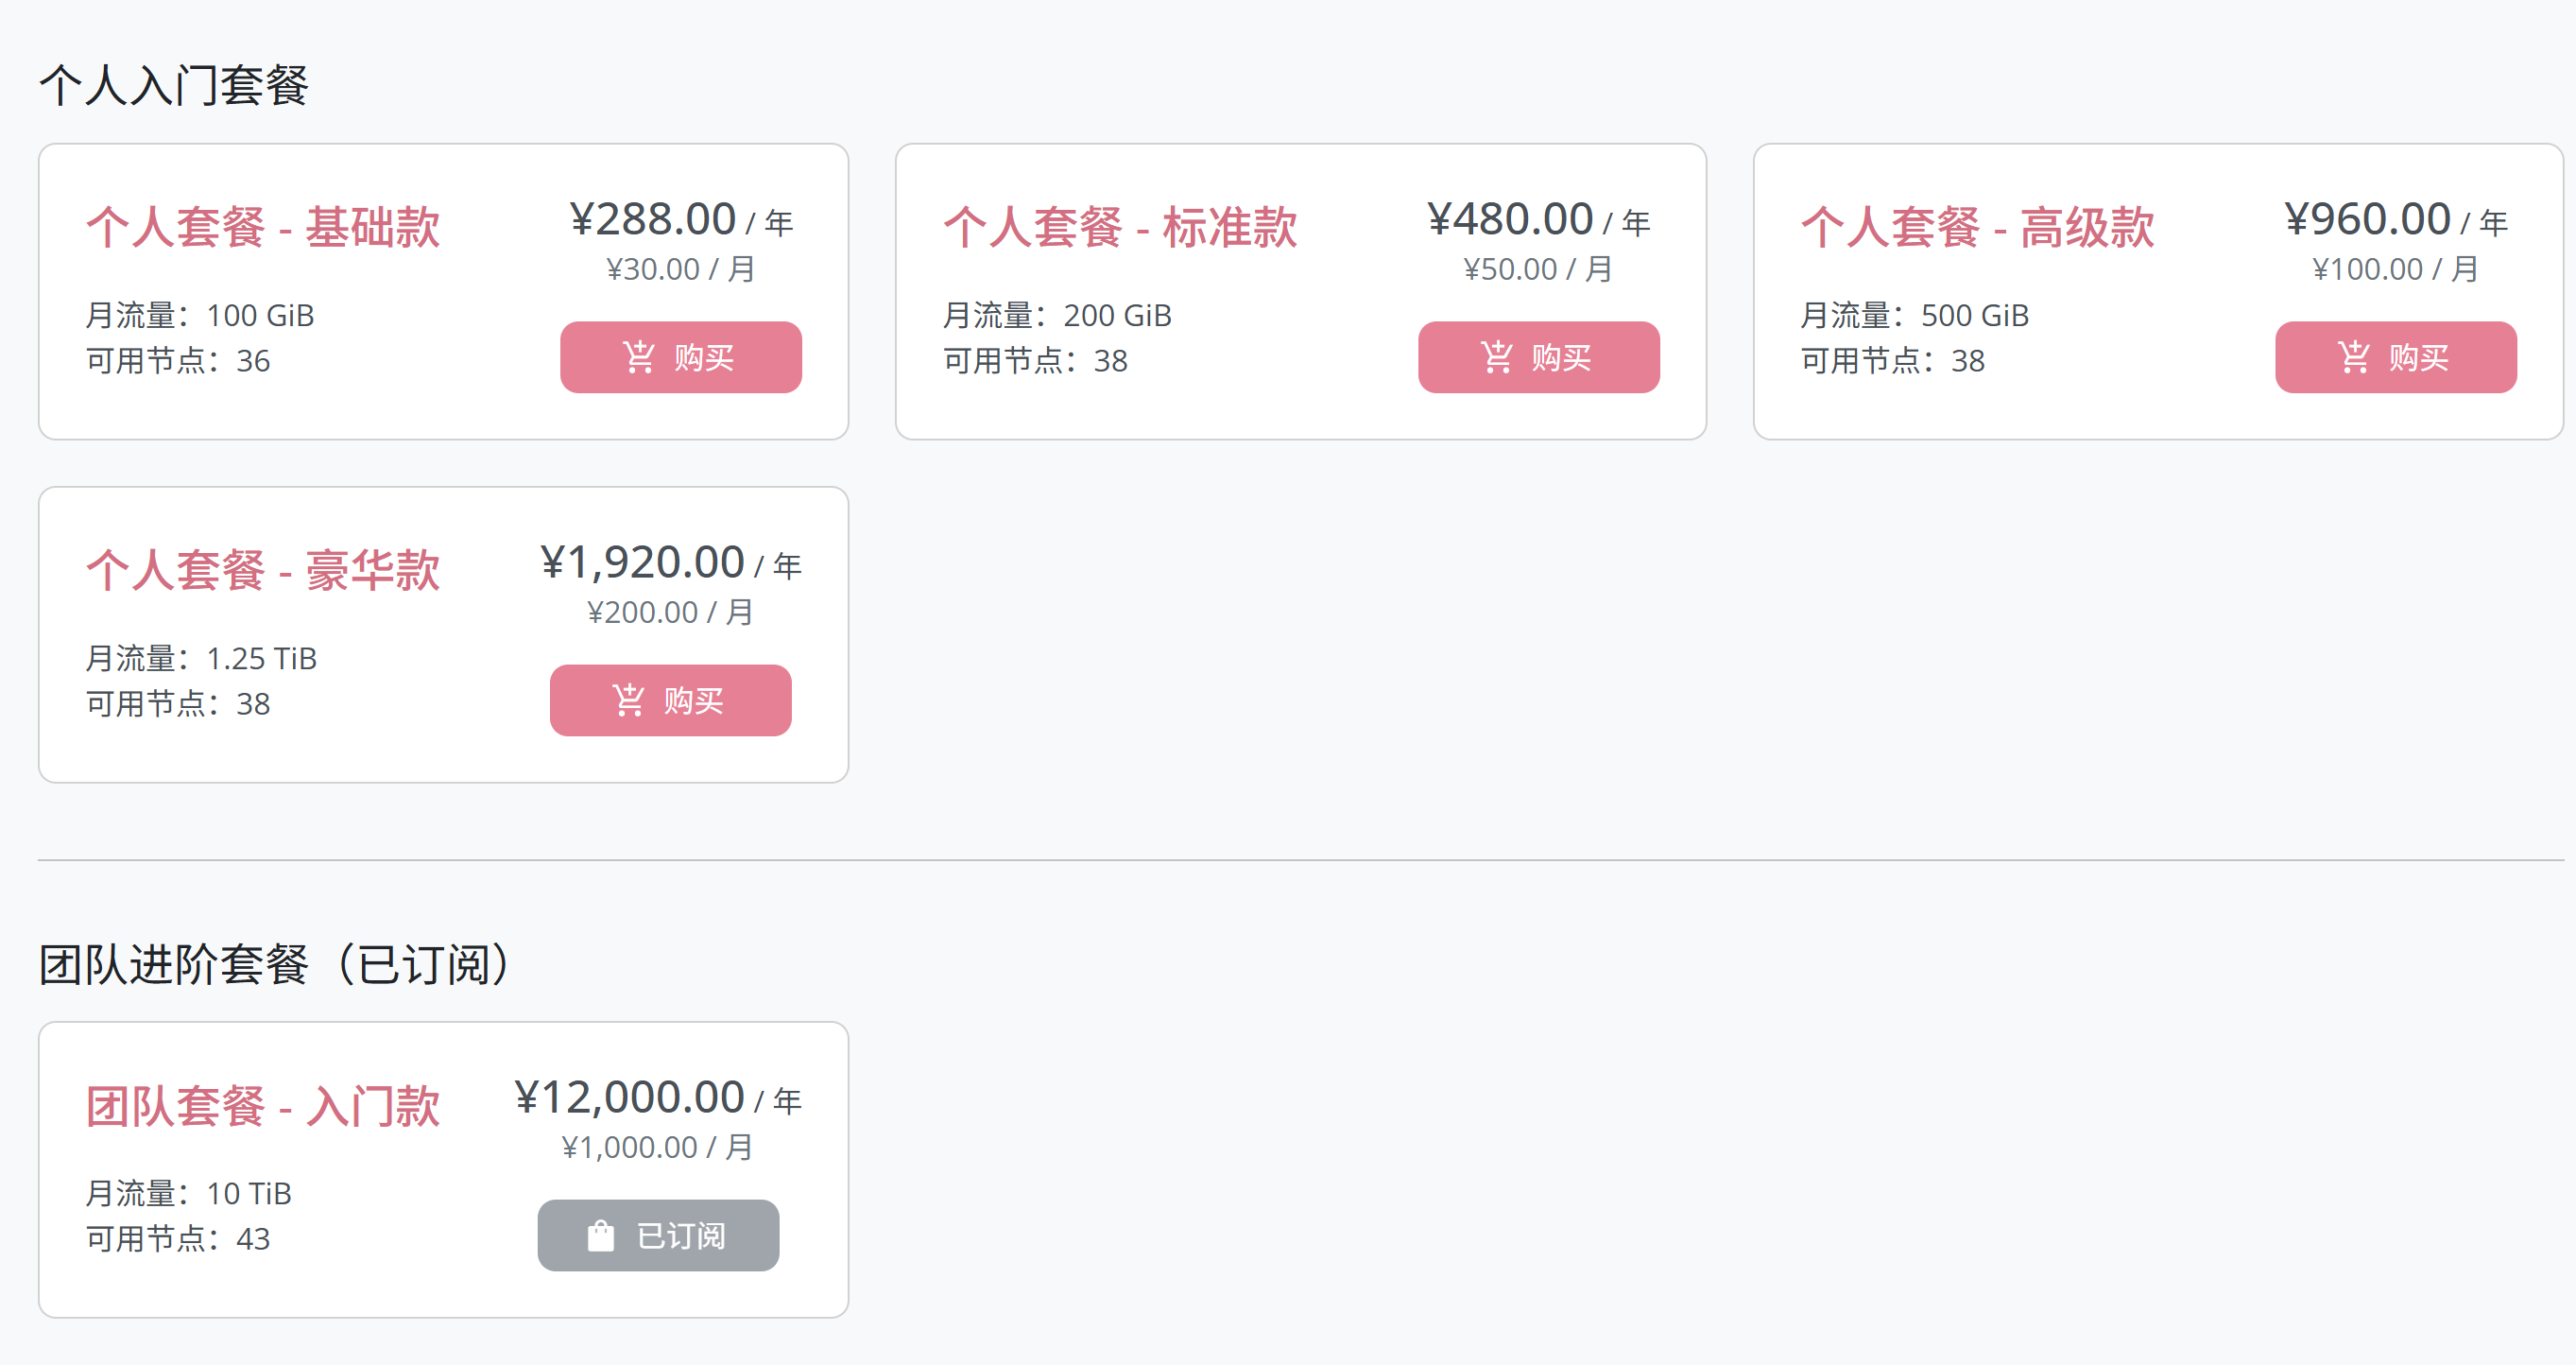
Task: Buy the 个人套餐 - 标准款 plan
Action: click(x=1539, y=357)
